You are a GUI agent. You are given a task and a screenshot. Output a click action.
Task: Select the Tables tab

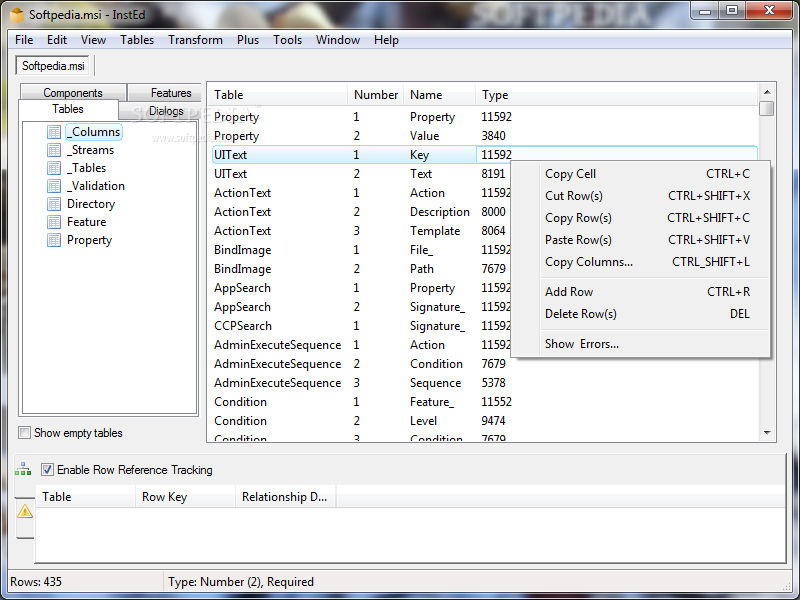click(68, 109)
